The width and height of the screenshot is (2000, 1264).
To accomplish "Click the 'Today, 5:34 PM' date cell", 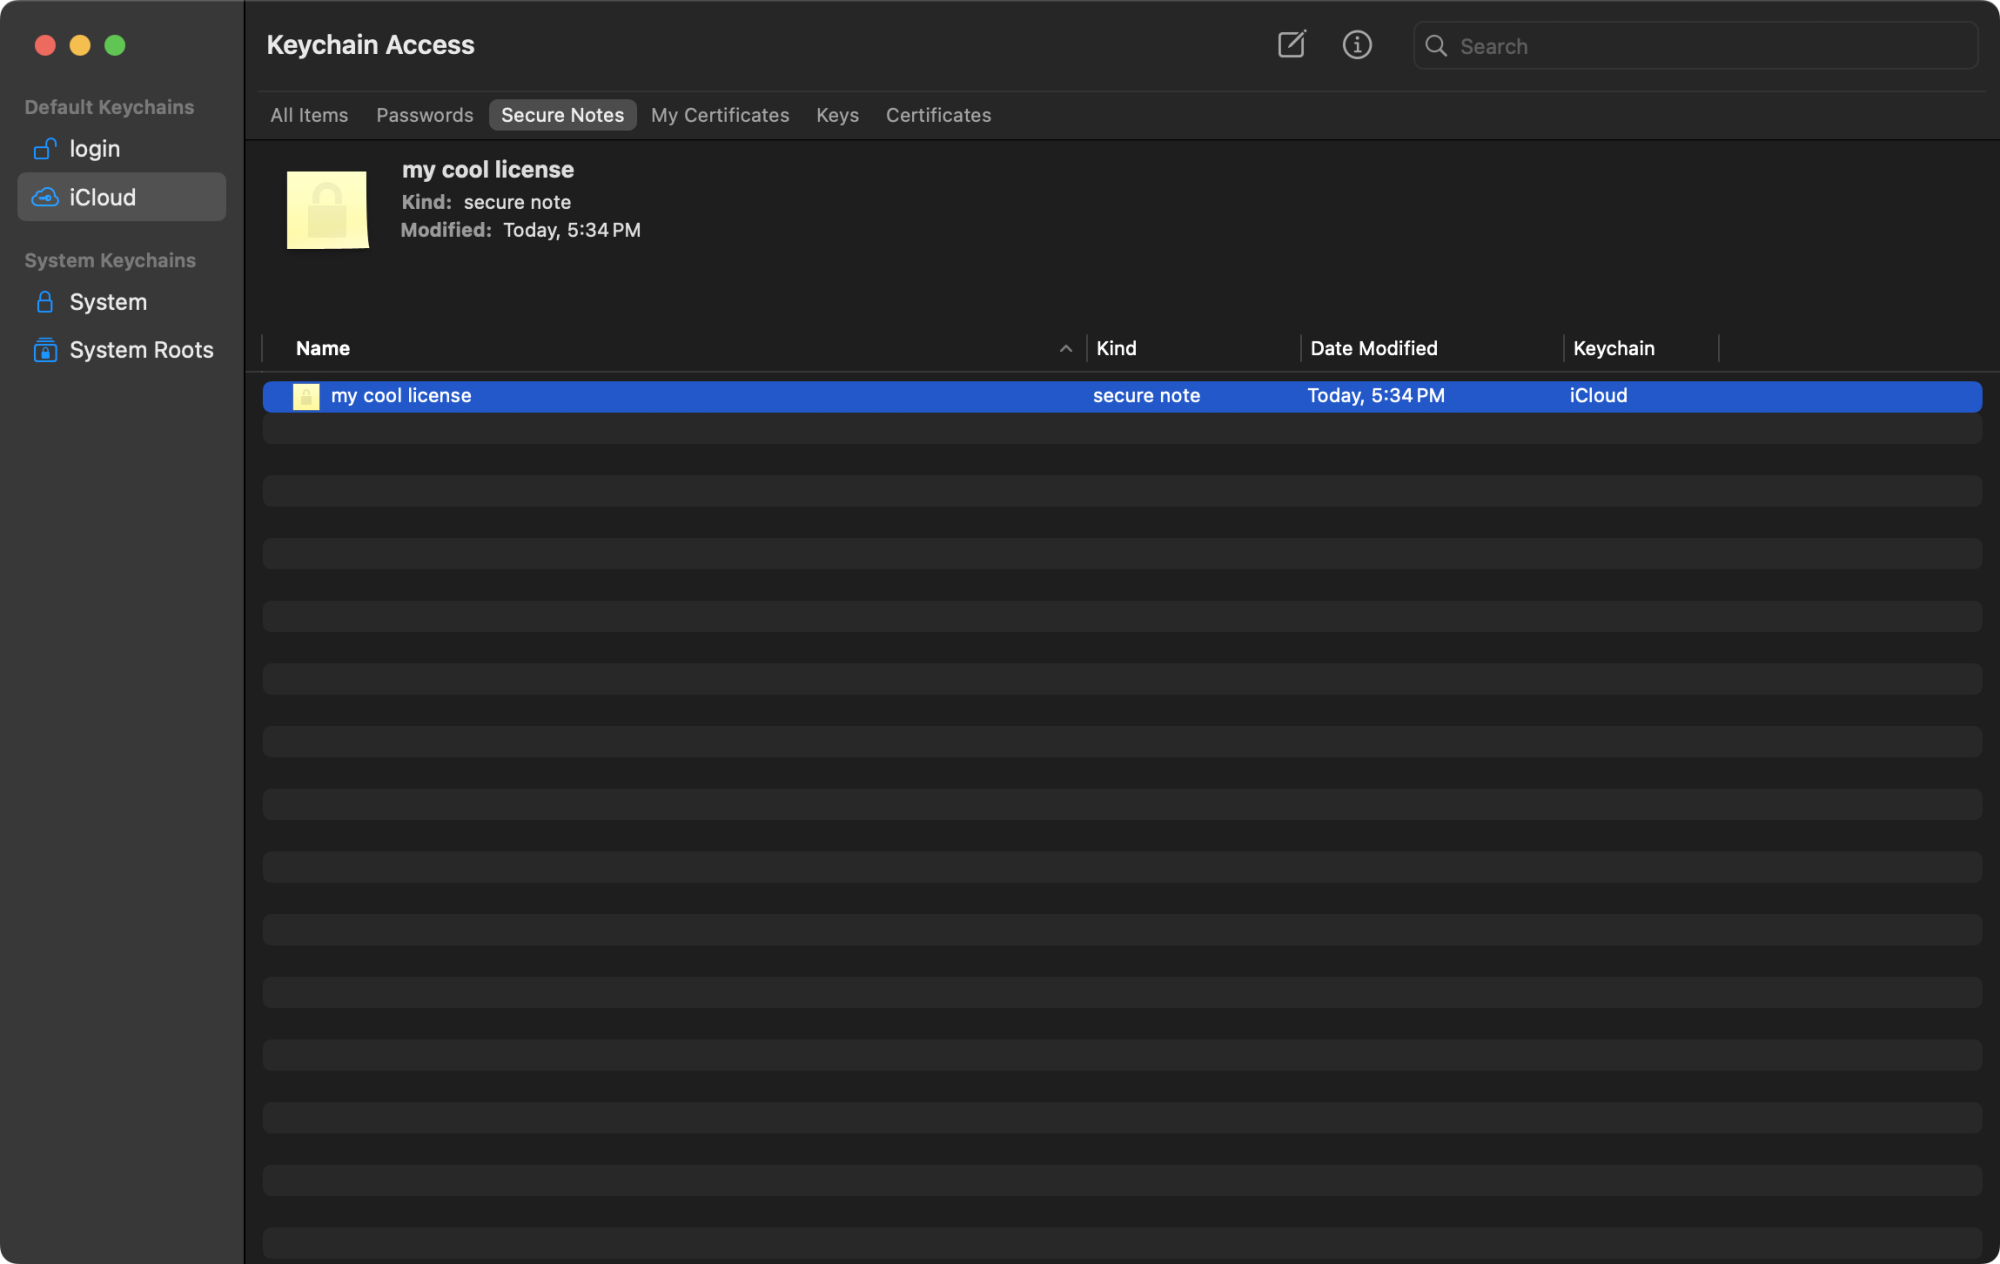I will 1376,396.
